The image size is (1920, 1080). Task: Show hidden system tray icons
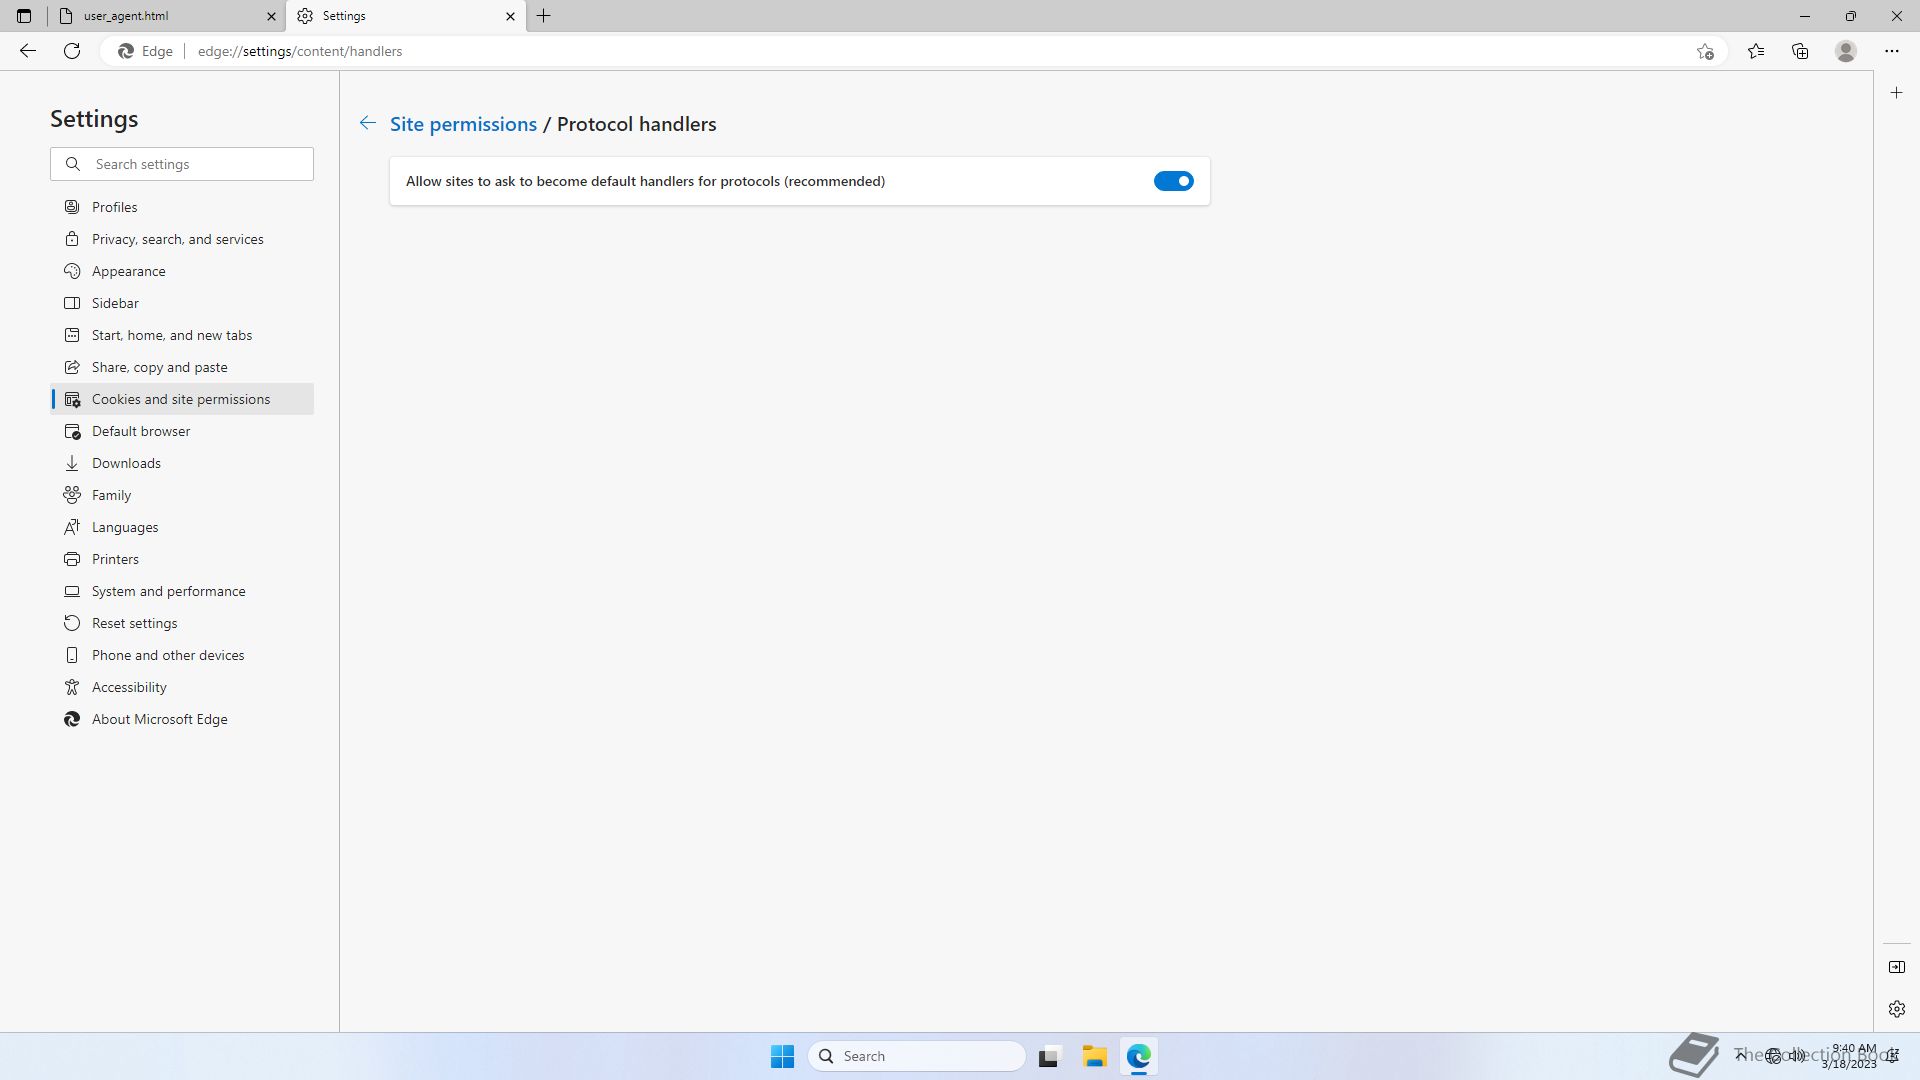(1740, 1055)
